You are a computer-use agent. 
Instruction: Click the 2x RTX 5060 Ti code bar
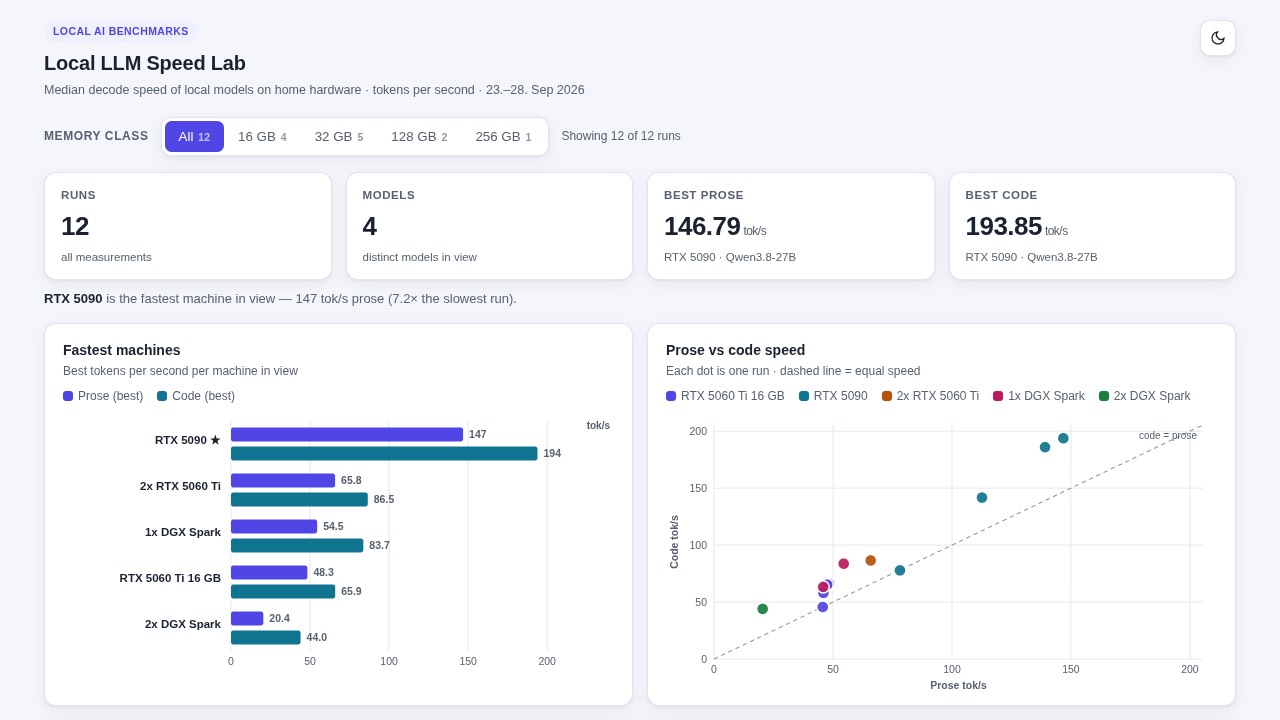tap(299, 499)
